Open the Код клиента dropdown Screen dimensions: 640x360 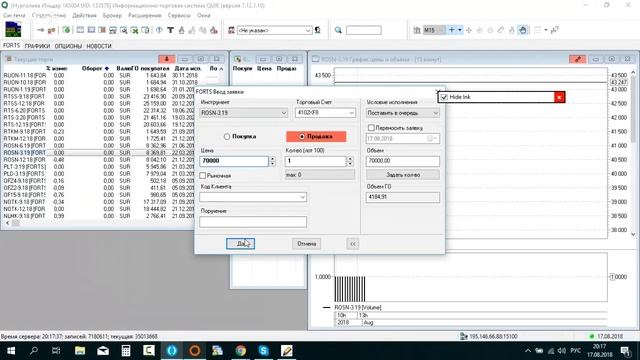coord(253,197)
